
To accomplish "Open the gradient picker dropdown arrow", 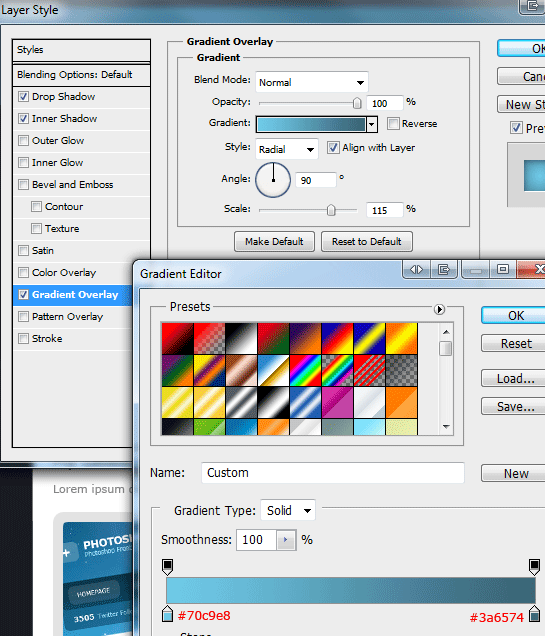I will (x=372, y=125).
